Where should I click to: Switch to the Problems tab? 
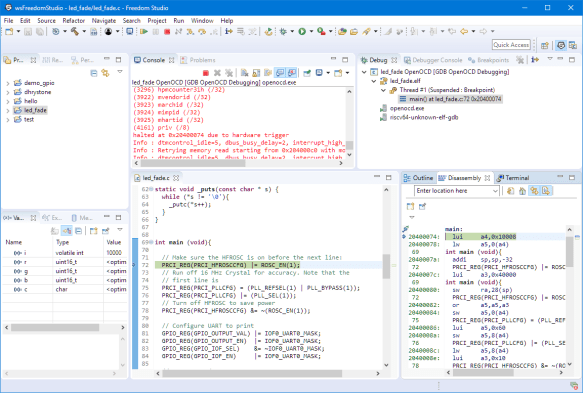(x=198, y=60)
